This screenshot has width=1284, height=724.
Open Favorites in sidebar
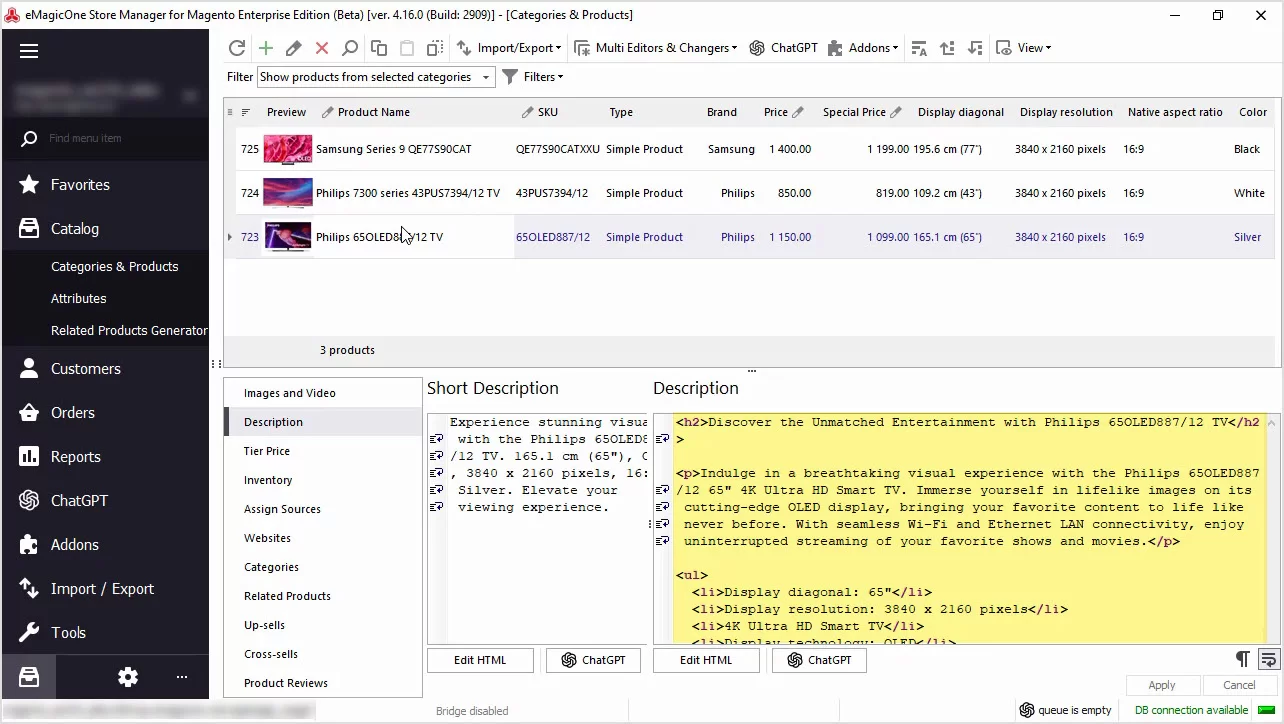click(105, 185)
